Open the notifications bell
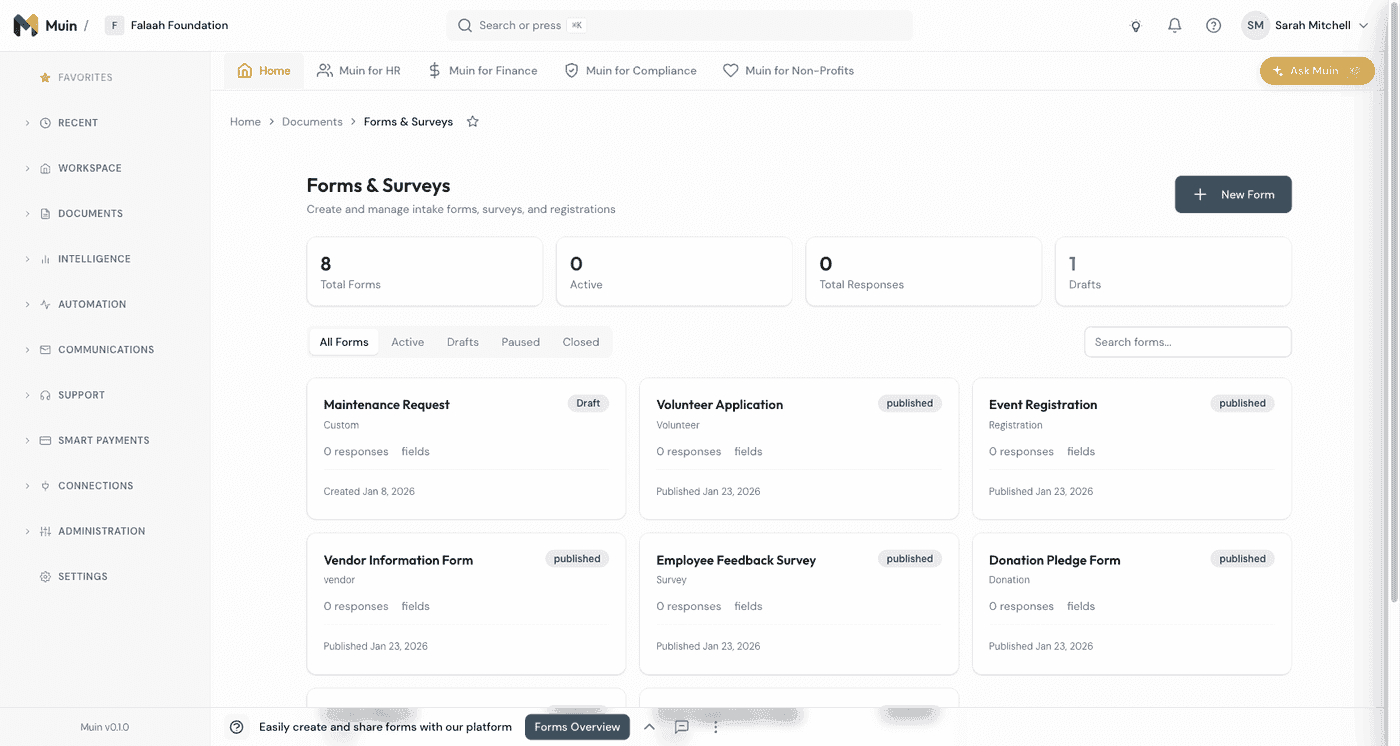1400x746 pixels. point(1174,26)
